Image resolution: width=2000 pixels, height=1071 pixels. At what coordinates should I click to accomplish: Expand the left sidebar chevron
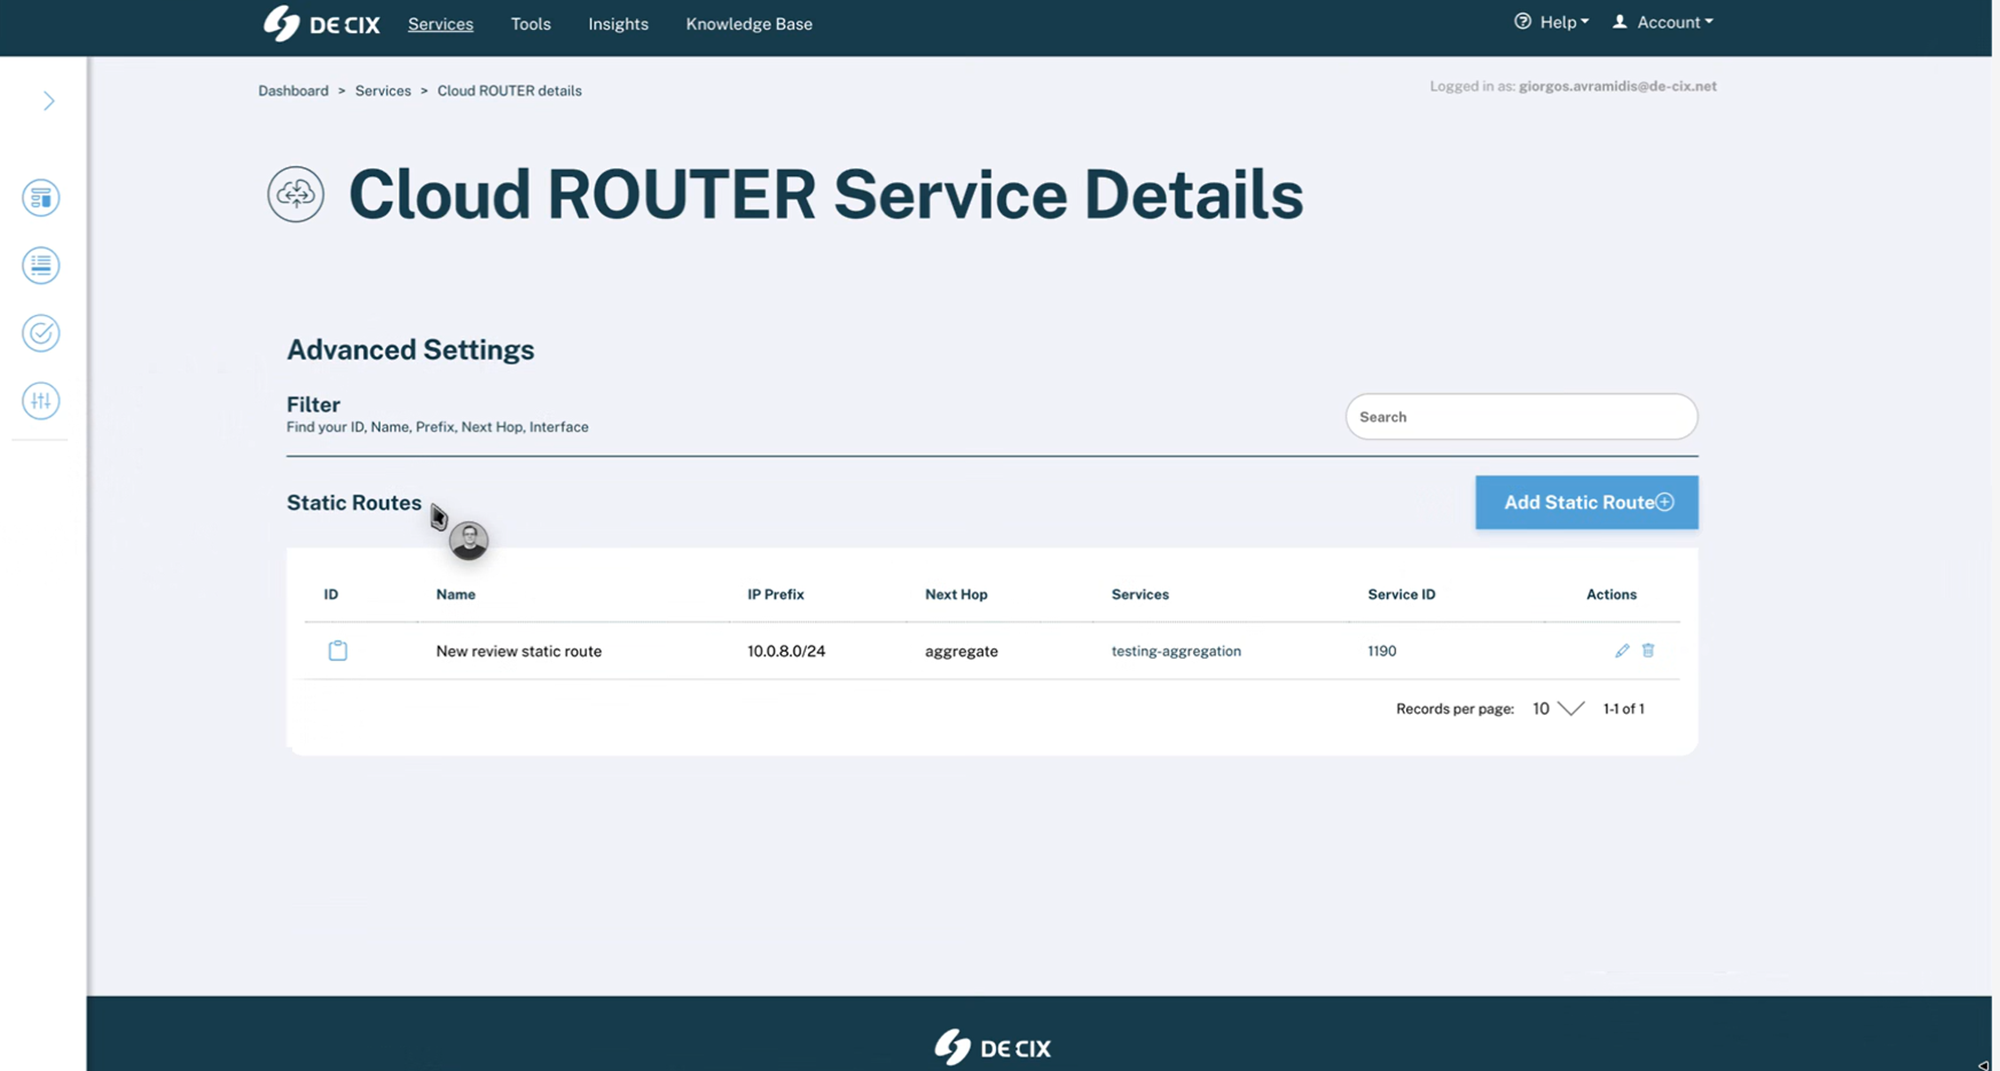[48, 101]
